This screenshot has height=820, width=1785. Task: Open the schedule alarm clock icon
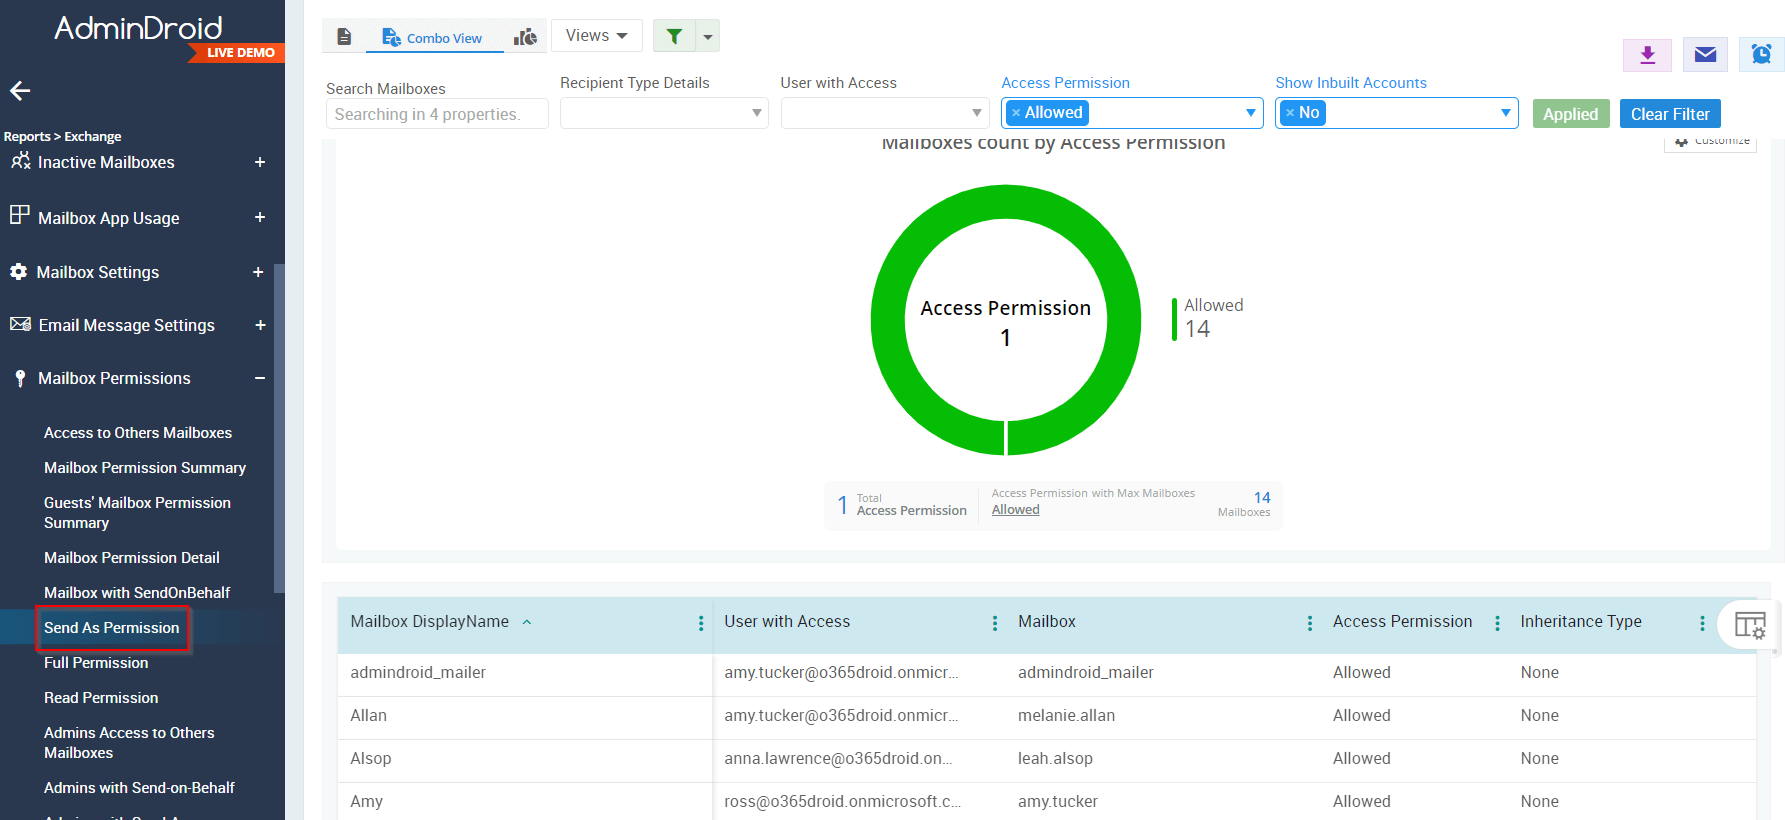tap(1761, 55)
